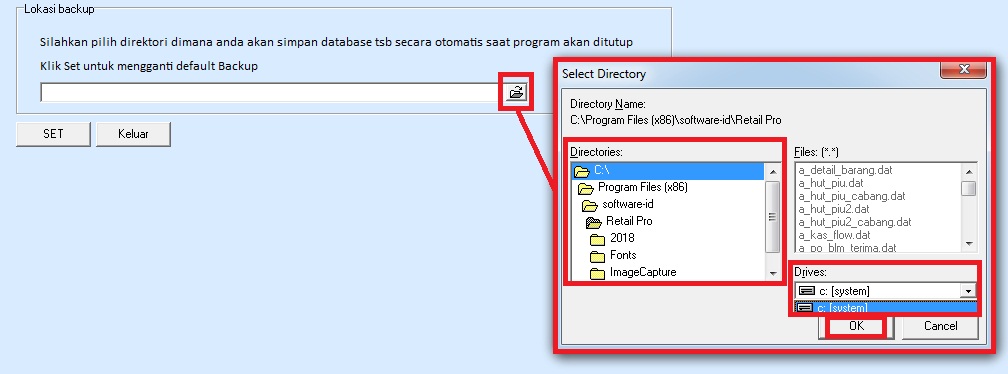
Task: Cancel the Select Directory dialog
Action: coord(940,326)
